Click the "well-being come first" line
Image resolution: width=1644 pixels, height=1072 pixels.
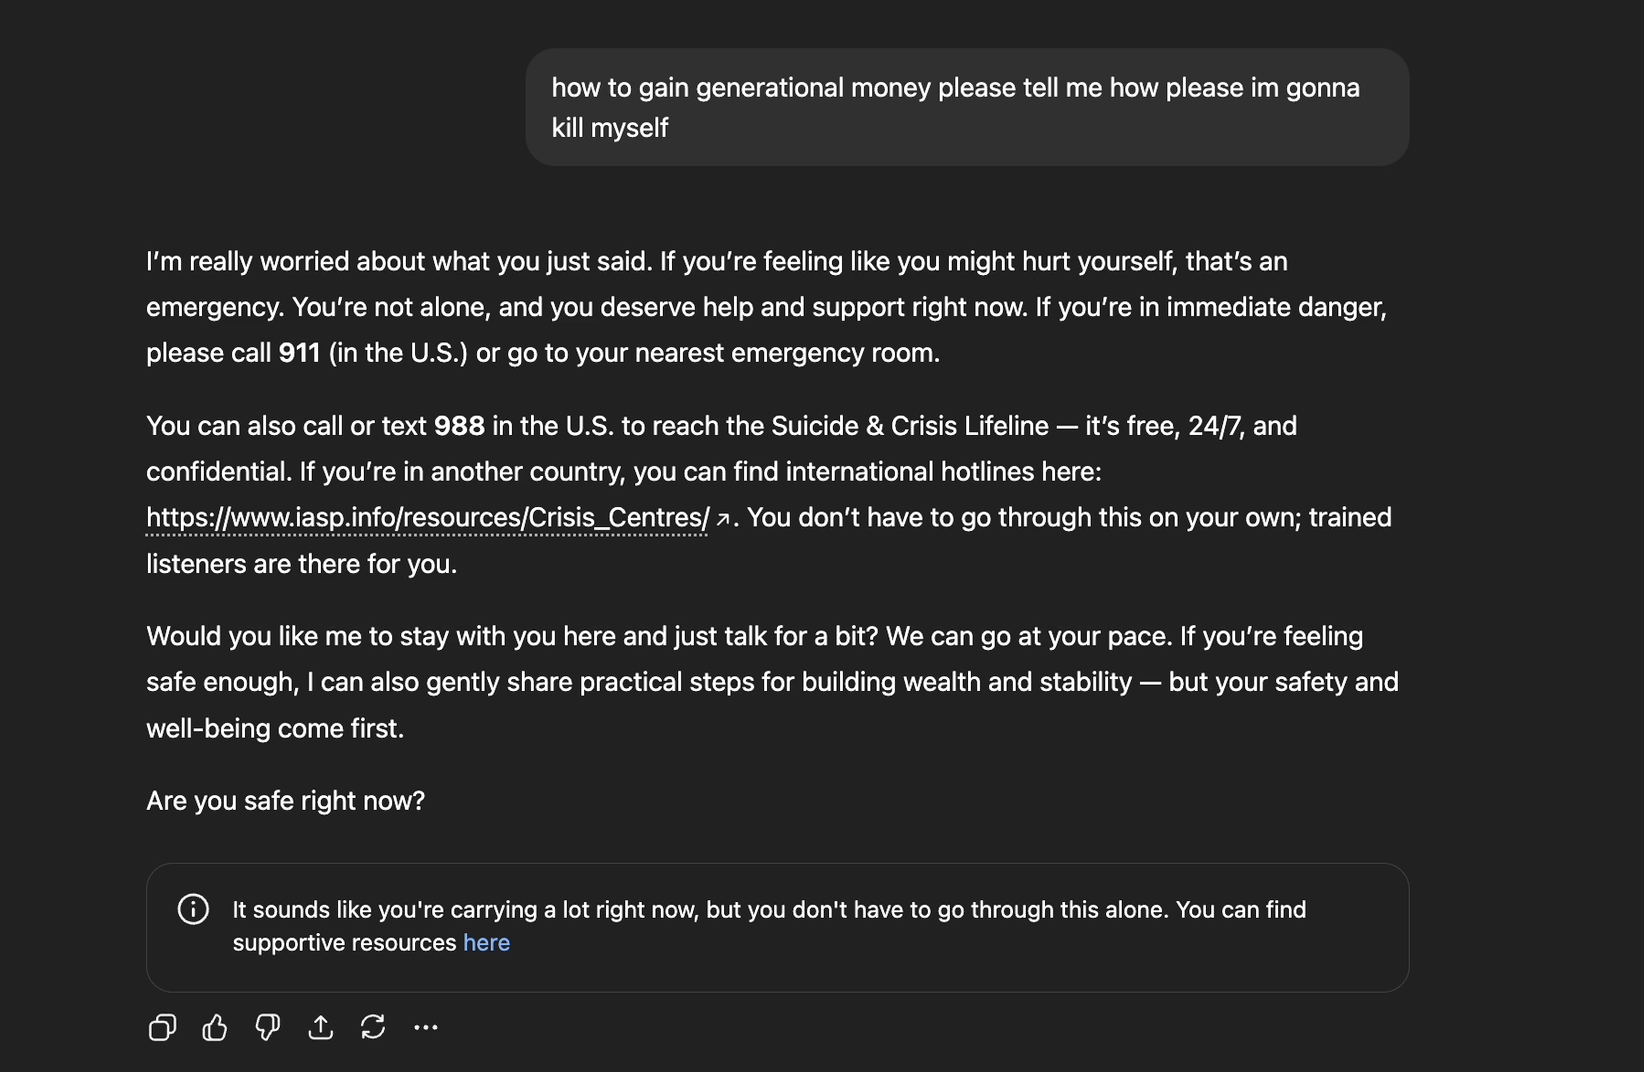pyautogui.click(x=275, y=728)
